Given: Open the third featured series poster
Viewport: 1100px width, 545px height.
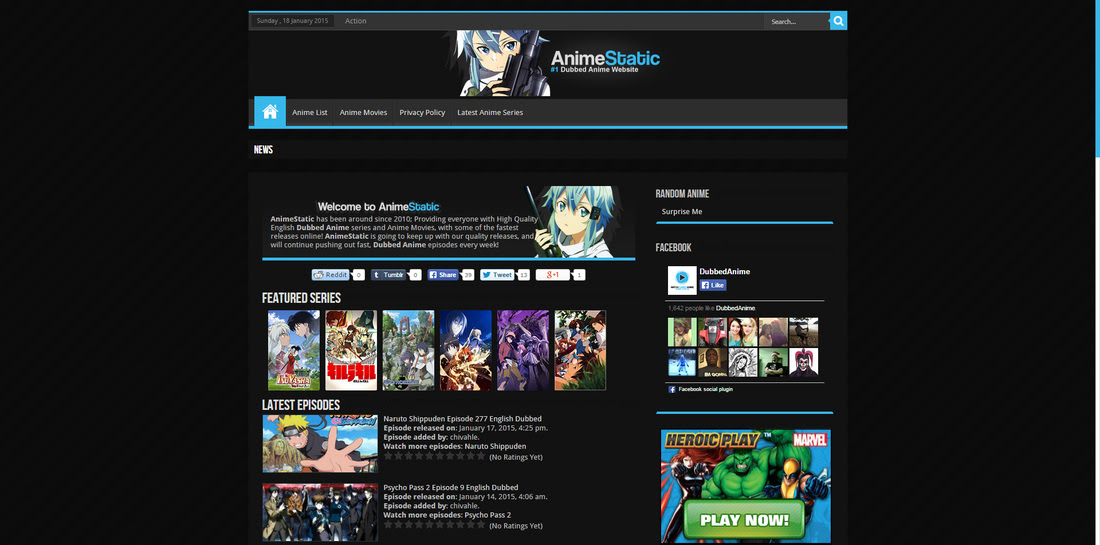Looking at the screenshot, I should 408,350.
